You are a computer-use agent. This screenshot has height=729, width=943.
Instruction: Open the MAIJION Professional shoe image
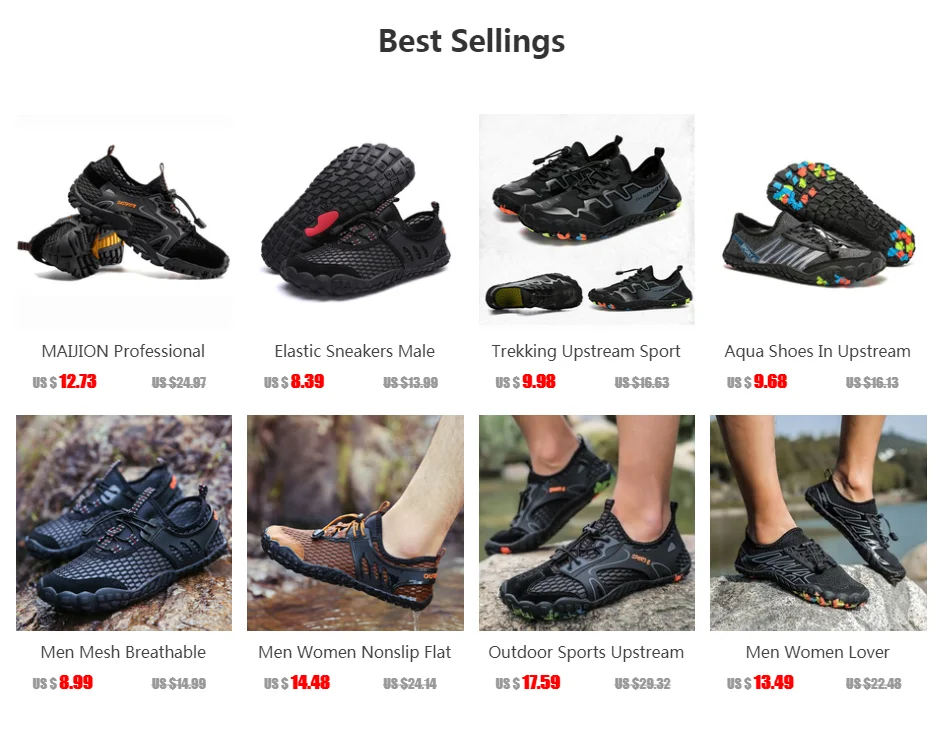click(x=124, y=220)
